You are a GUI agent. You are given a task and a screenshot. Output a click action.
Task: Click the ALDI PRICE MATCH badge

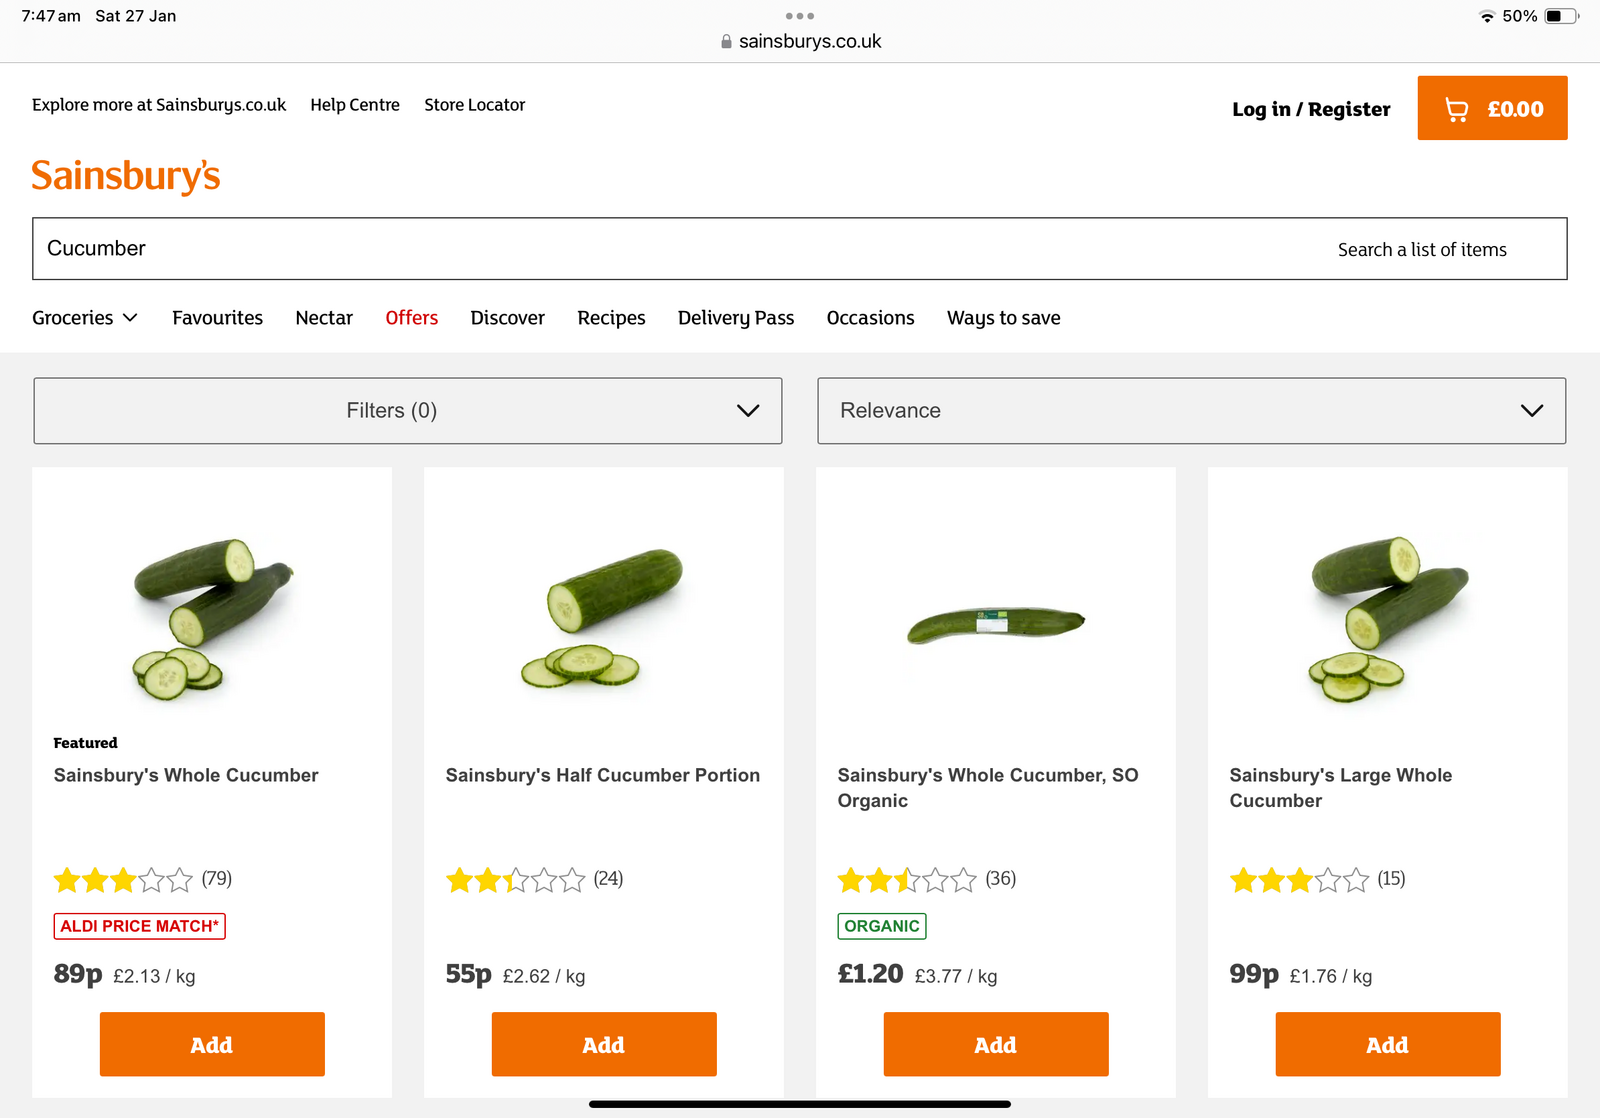coord(139,926)
